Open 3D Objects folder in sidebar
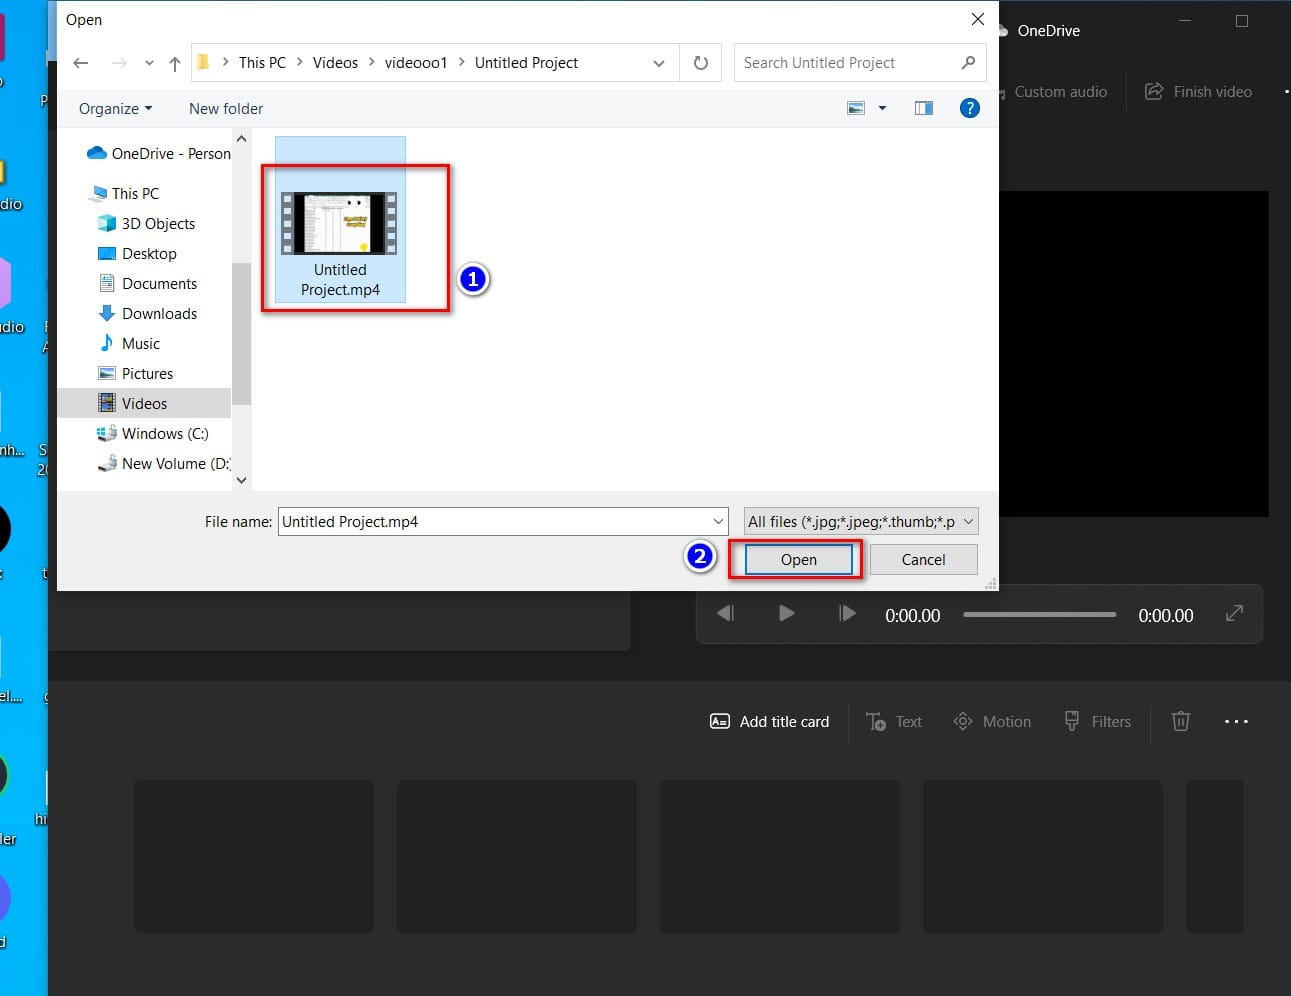The width and height of the screenshot is (1291, 996). (146, 224)
